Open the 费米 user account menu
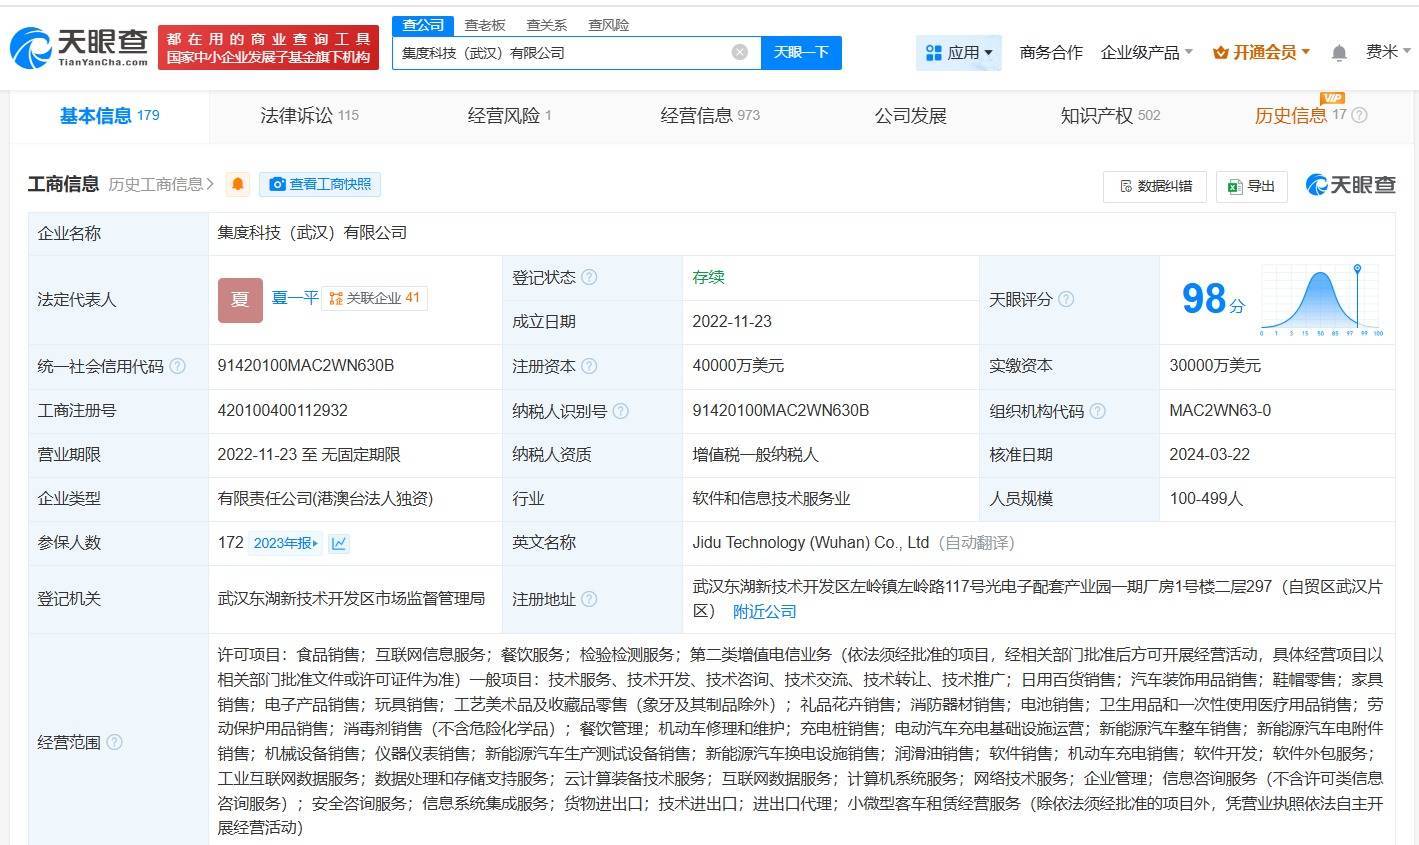 pos(1388,52)
